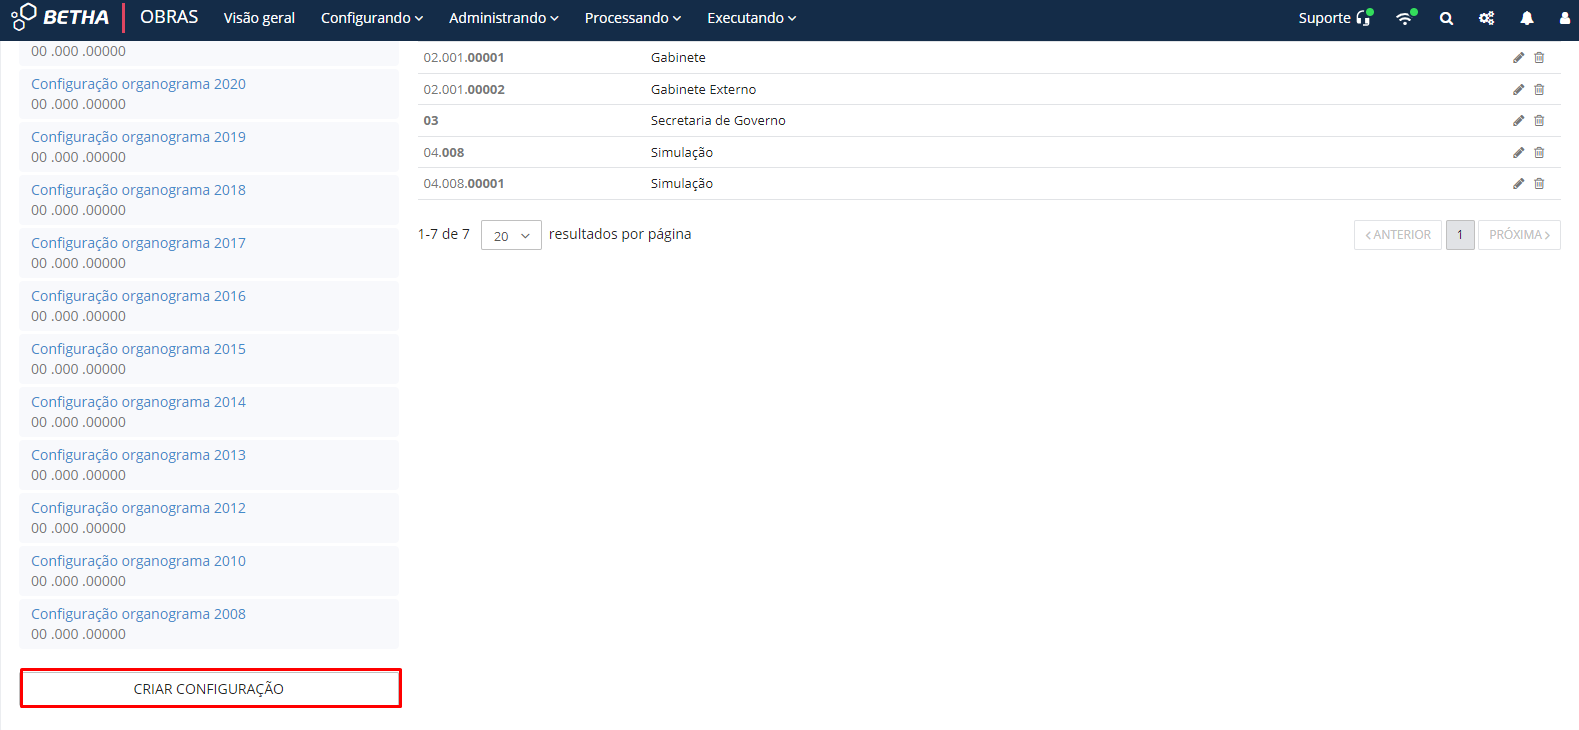Edit the Gabinete Externo row
This screenshot has height=730, width=1579.
(1518, 90)
